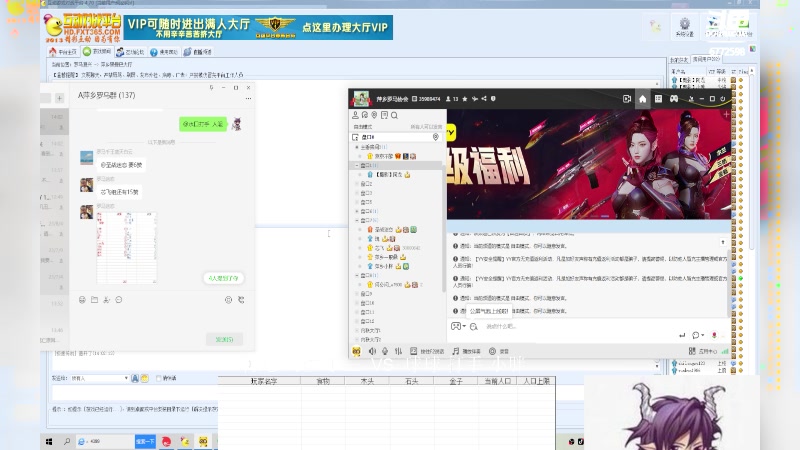
Task: Open the app grid icon in YY header
Action: (x=658, y=99)
